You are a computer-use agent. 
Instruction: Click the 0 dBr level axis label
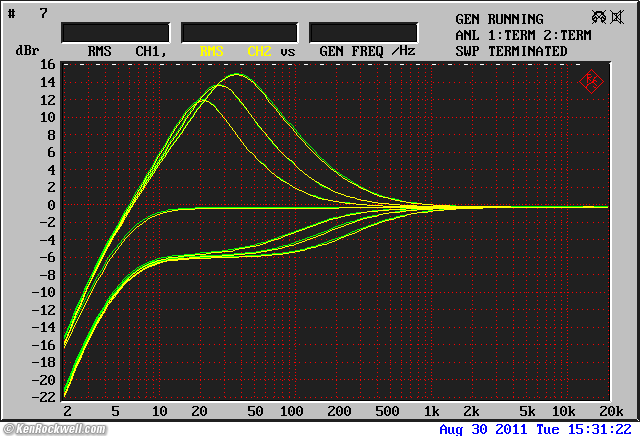tap(47, 206)
